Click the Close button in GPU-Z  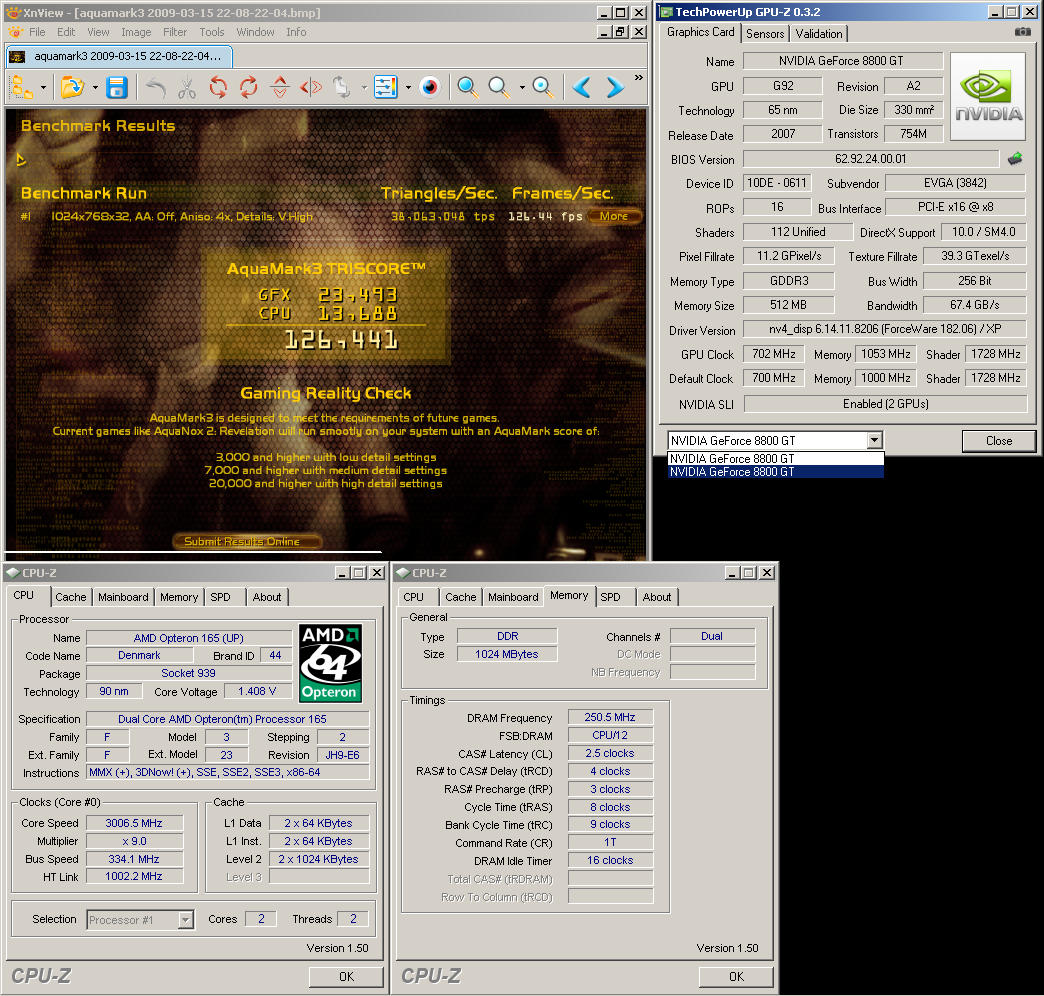pyautogui.click(x=999, y=441)
